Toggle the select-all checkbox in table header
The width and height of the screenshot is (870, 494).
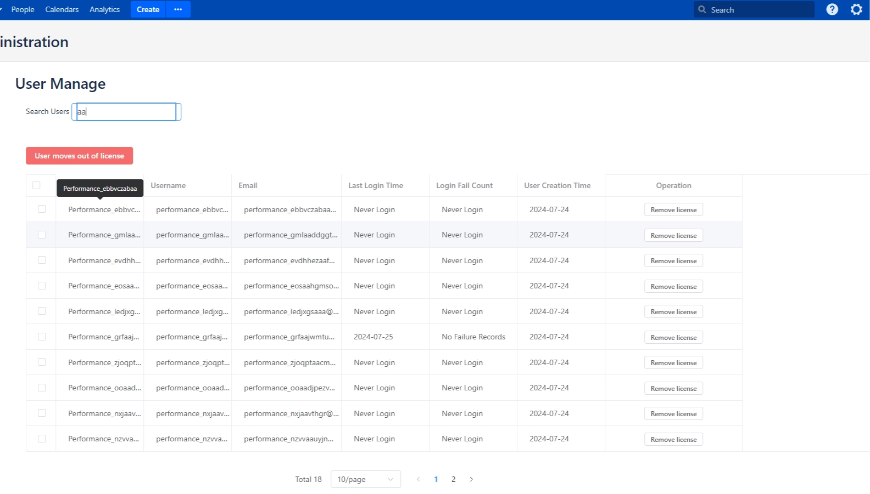[37, 185]
